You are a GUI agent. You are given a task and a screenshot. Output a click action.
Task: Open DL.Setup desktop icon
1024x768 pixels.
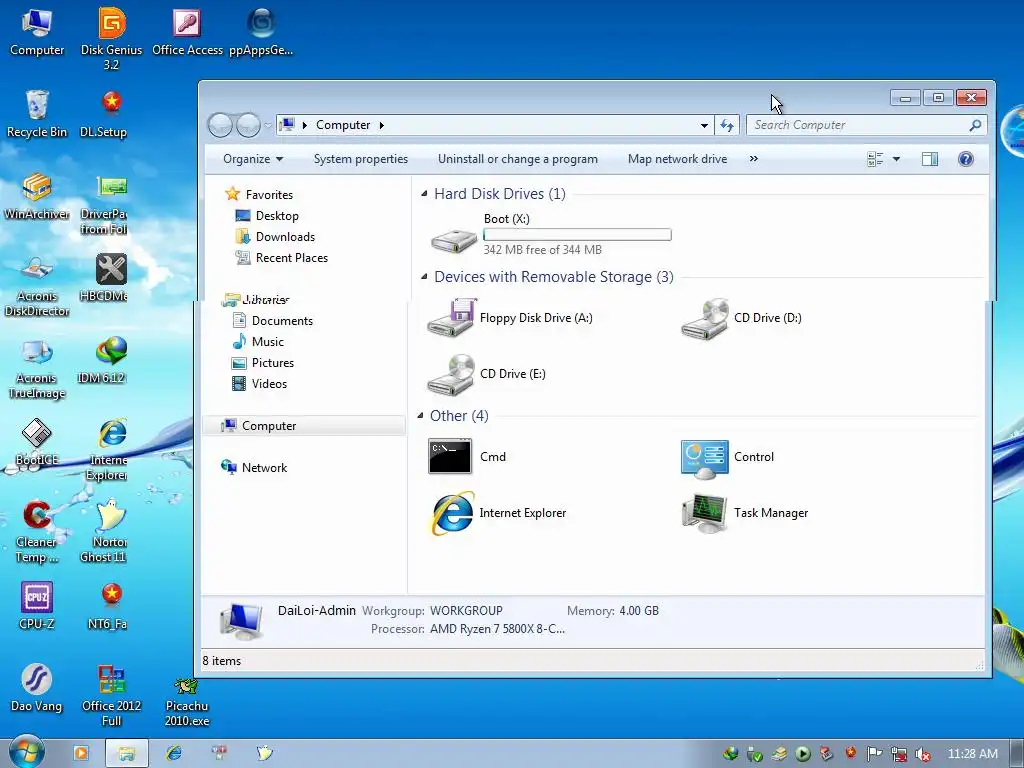tap(104, 114)
